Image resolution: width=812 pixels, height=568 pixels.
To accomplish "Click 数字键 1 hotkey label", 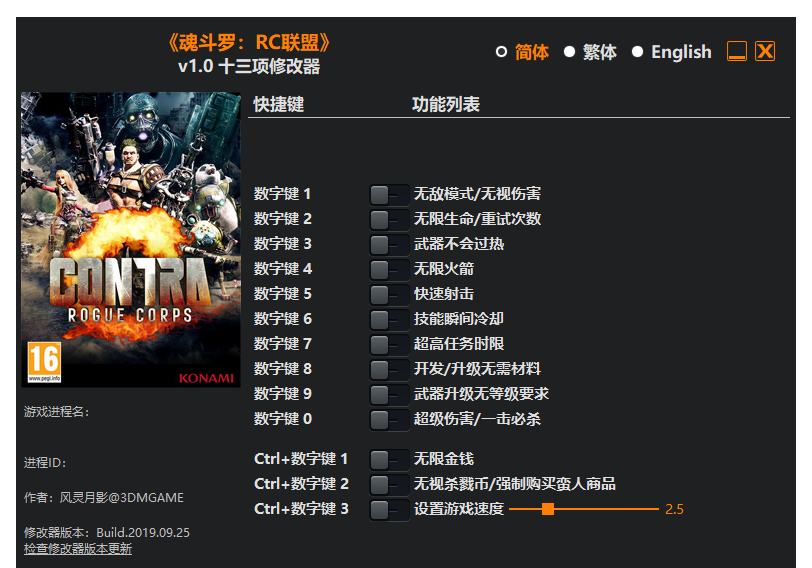I will [282, 194].
